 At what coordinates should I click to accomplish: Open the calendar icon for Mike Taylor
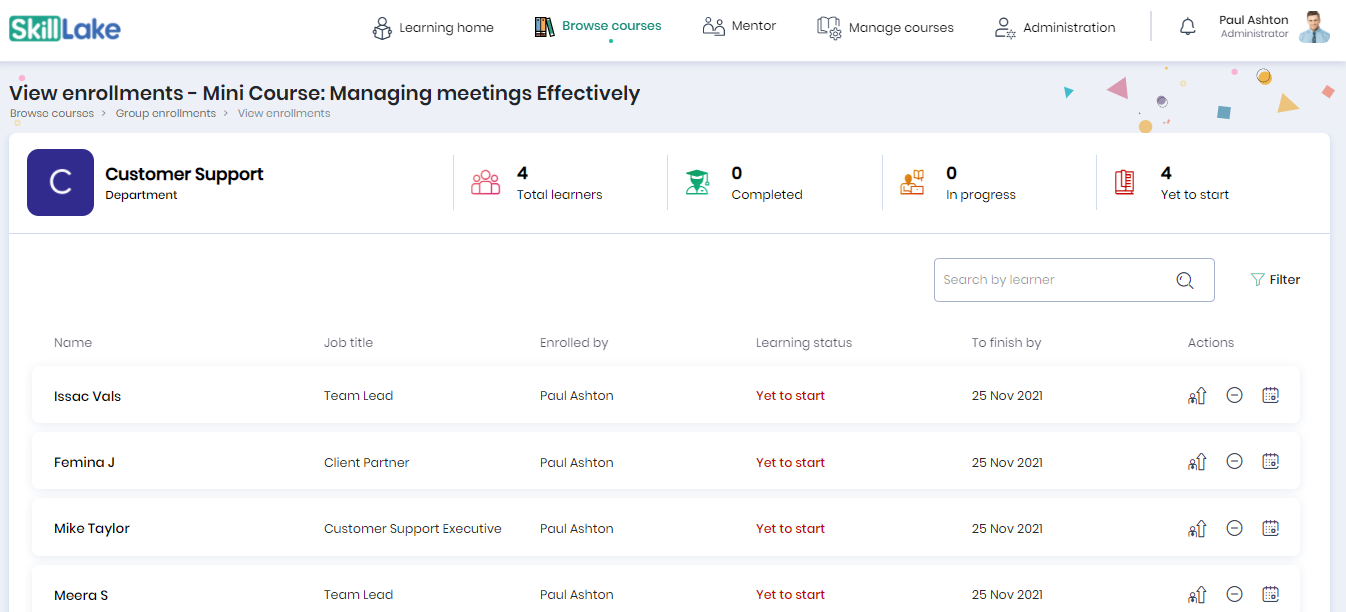pyautogui.click(x=1270, y=528)
